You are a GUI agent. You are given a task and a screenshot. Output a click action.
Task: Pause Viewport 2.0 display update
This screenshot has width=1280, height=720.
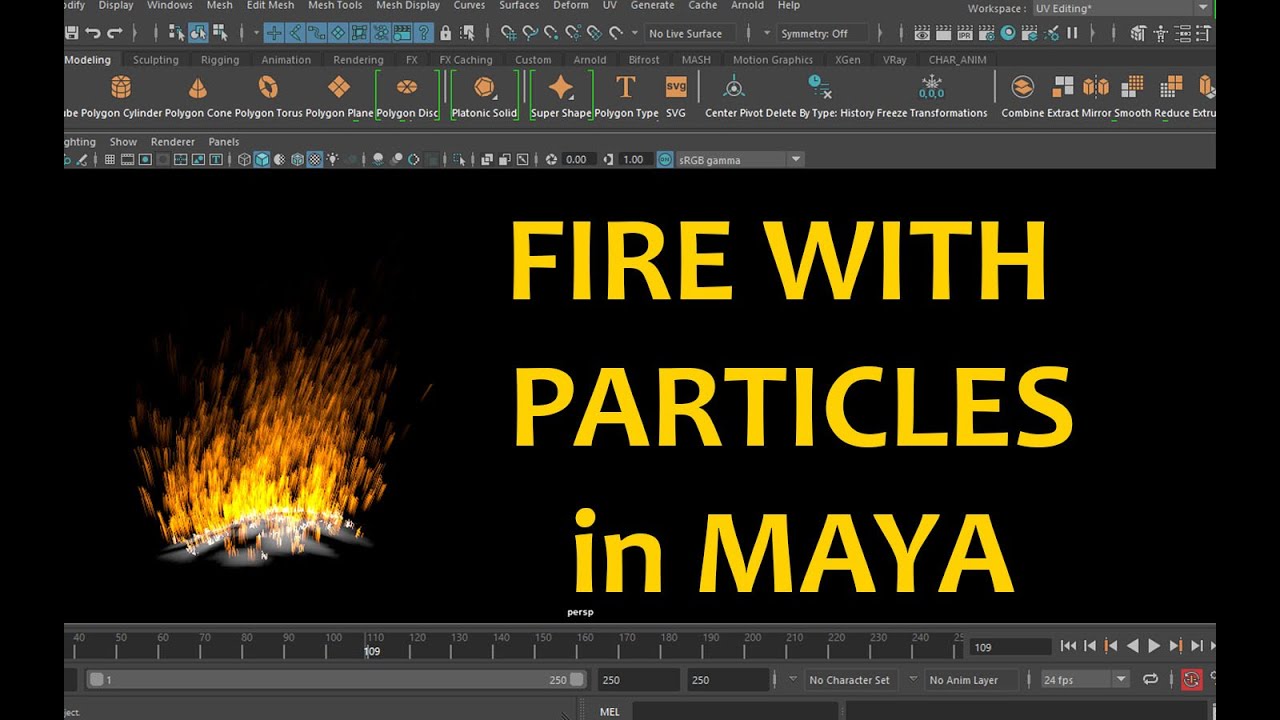(x=1072, y=33)
